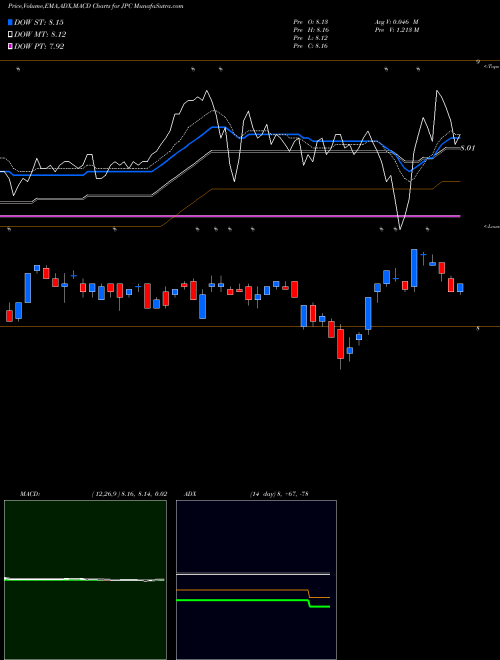The width and height of the screenshot is (500, 660).
Task: Click the 'Pre C: 8.16' value
Action: (x=311, y=46)
